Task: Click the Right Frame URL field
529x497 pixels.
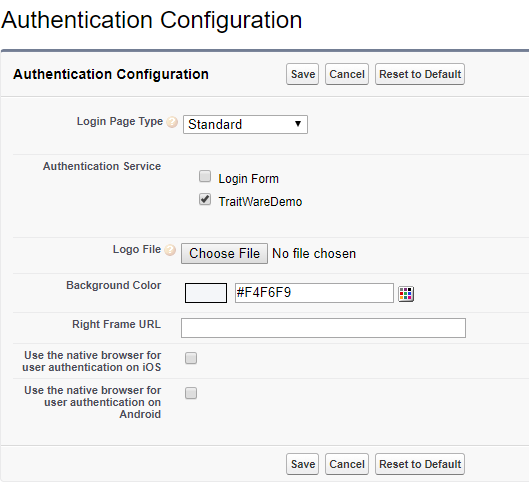Action: coord(324,328)
